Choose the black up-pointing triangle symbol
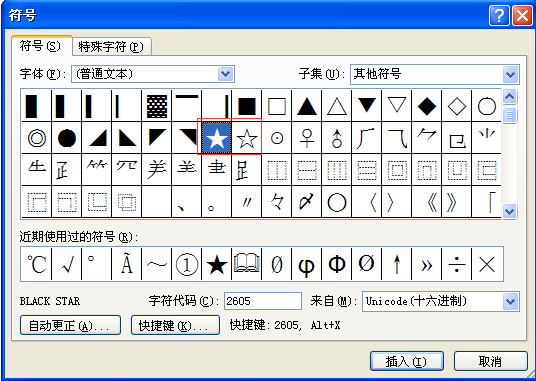 pos(307,106)
